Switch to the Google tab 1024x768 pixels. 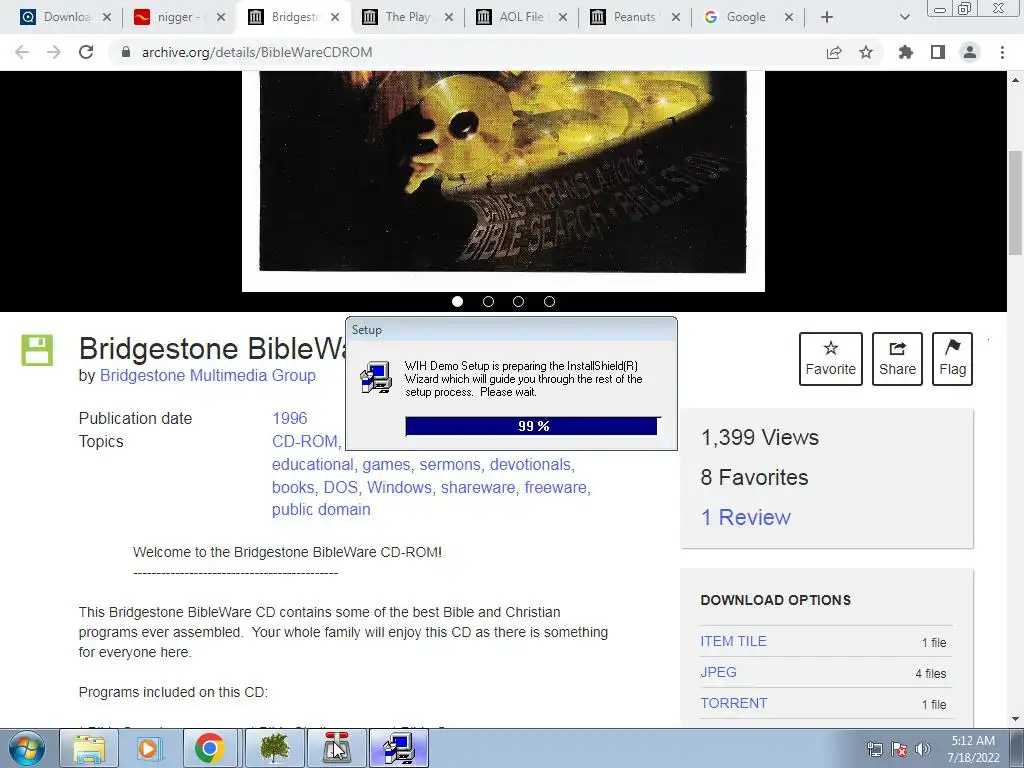[x=746, y=17]
